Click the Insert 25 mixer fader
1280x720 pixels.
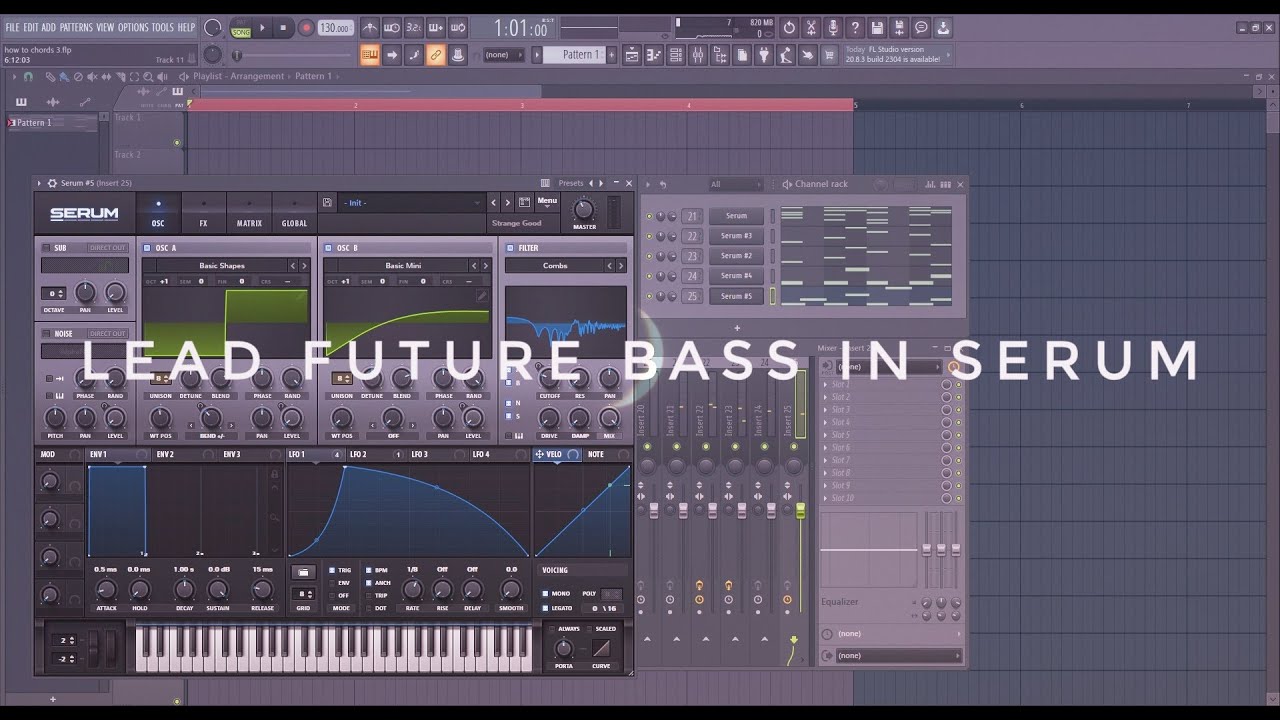[x=800, y=510]
